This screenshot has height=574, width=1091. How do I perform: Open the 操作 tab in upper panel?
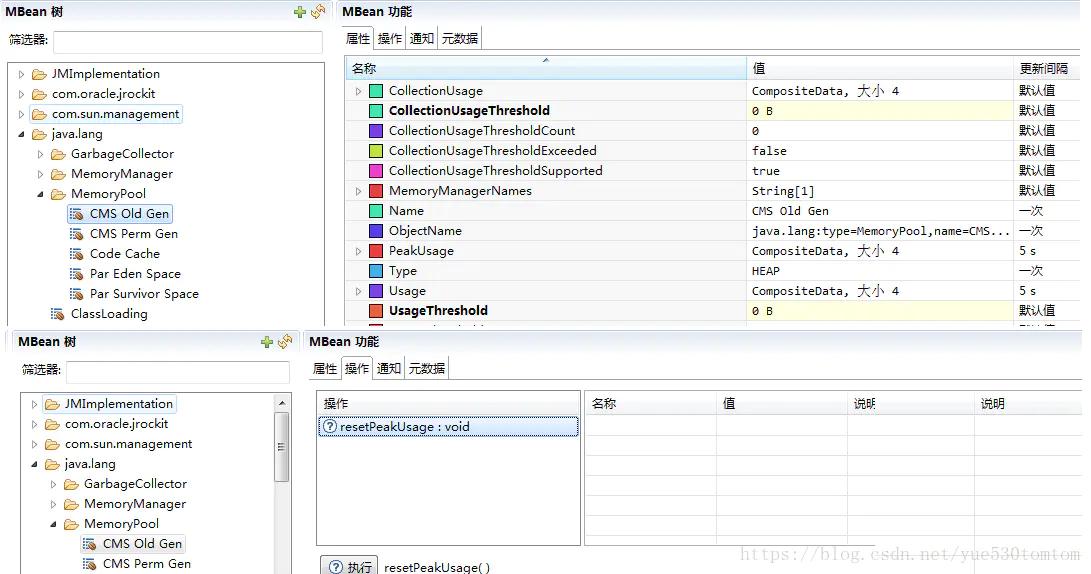click(x=390, y=38)
